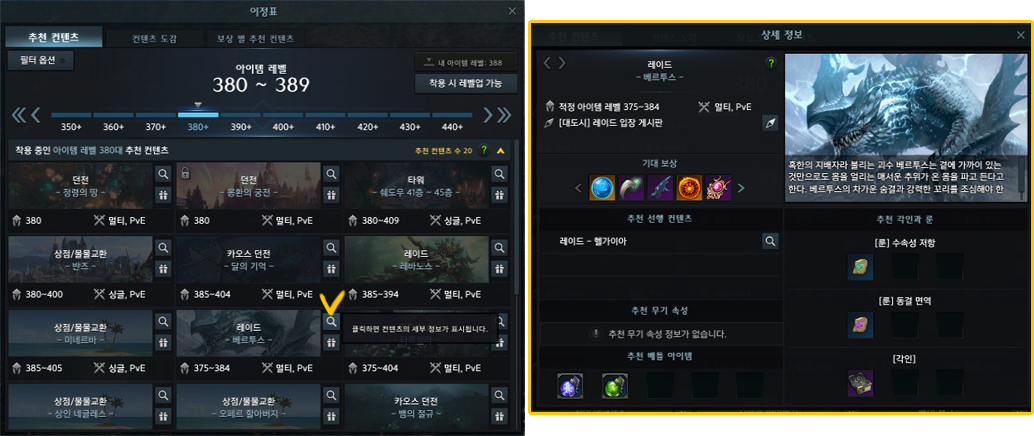Image resolution: width=1034 pixels, height=436 pixels.
Task: Jump to last item levels with double-right arrows
Action: pyautogui.click(x=504, y=115)
